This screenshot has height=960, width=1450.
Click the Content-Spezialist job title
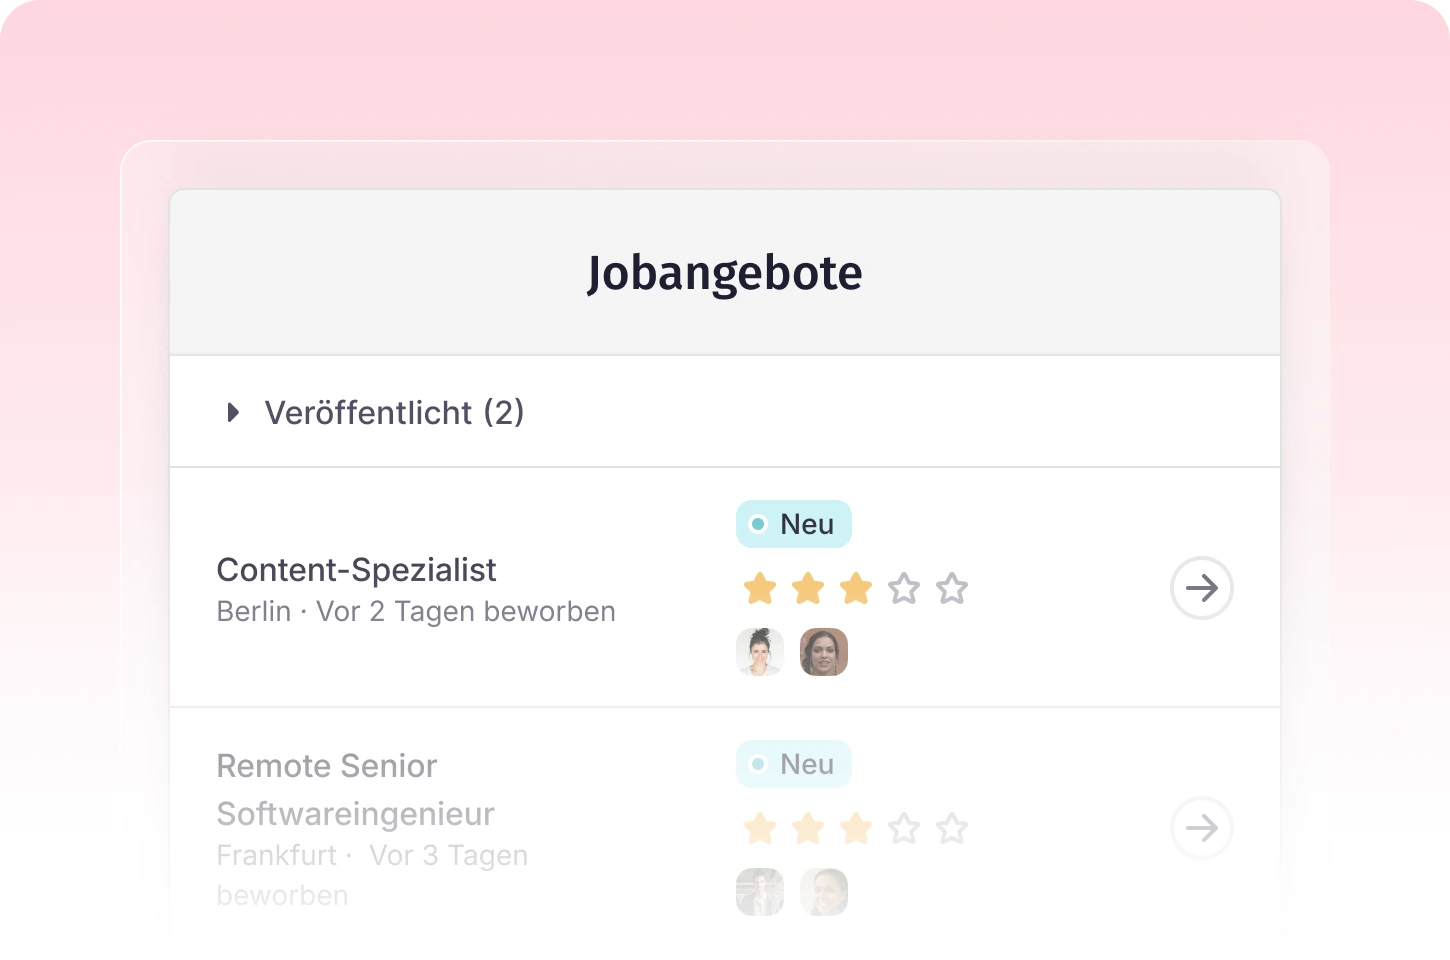pyautogui.click(x=356, y=570)
